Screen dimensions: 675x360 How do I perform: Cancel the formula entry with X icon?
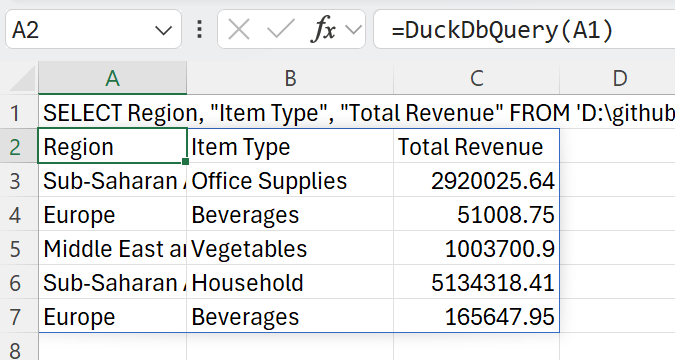(x=239, y=30)
